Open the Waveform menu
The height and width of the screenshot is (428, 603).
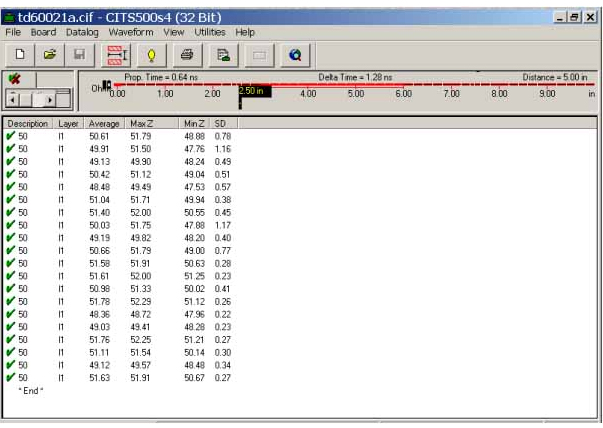[x=129, y=32]
